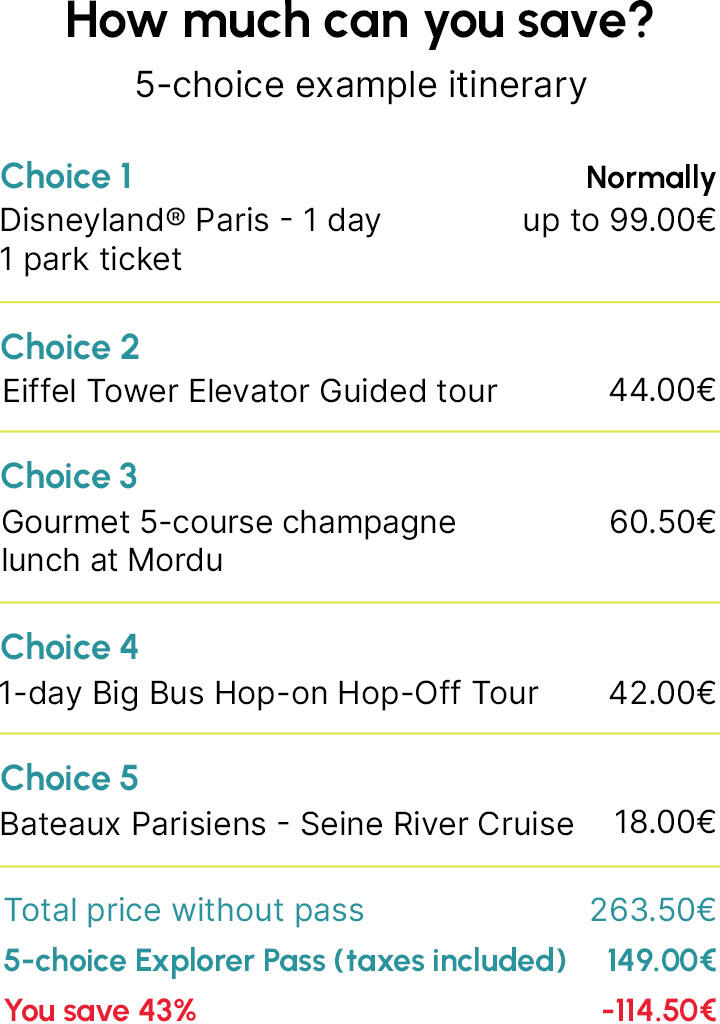Click the 'Normally' column label

click(651, 178)
